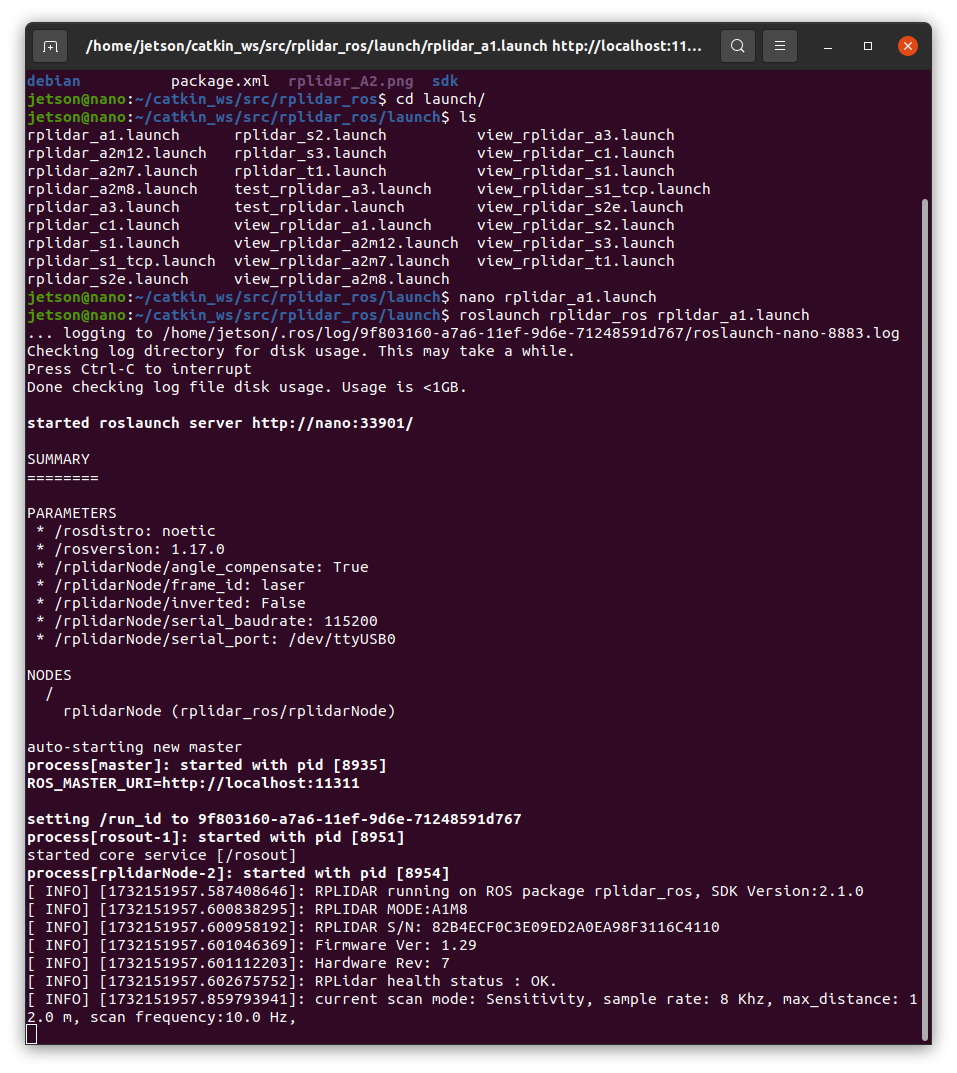The height and width of the screenshot is (1073, 957).
Task: Click view_rplidar_a2m12.launch file name
Action: 346,243
